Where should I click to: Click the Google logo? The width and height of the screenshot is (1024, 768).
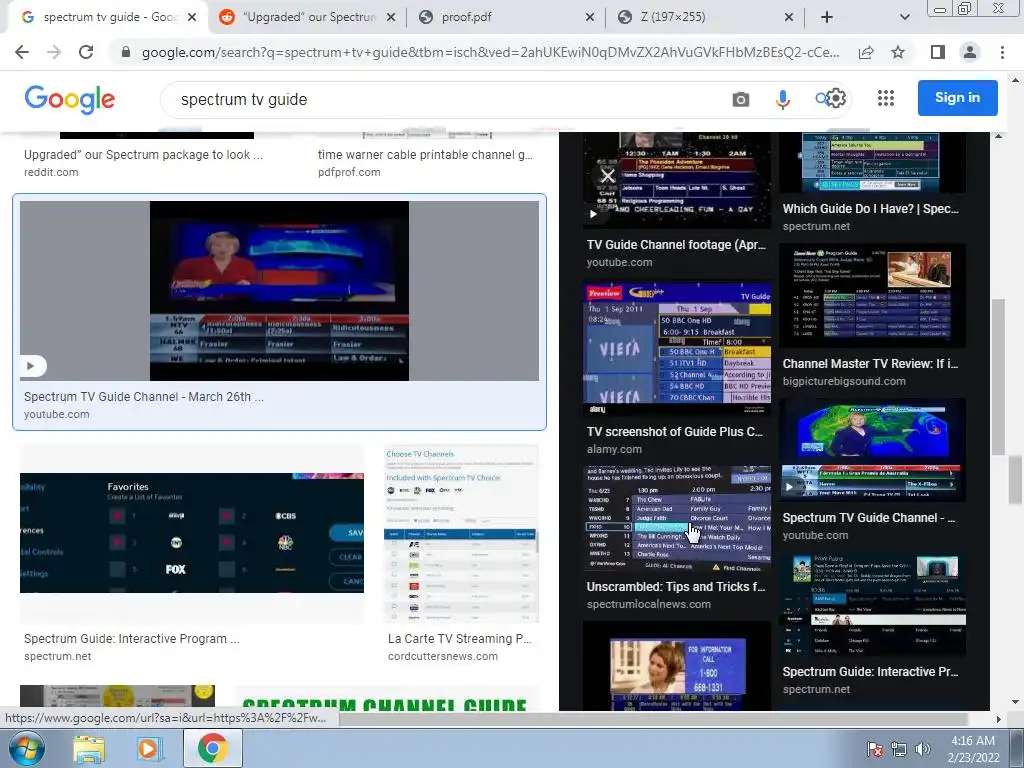[x=70, y=99]
